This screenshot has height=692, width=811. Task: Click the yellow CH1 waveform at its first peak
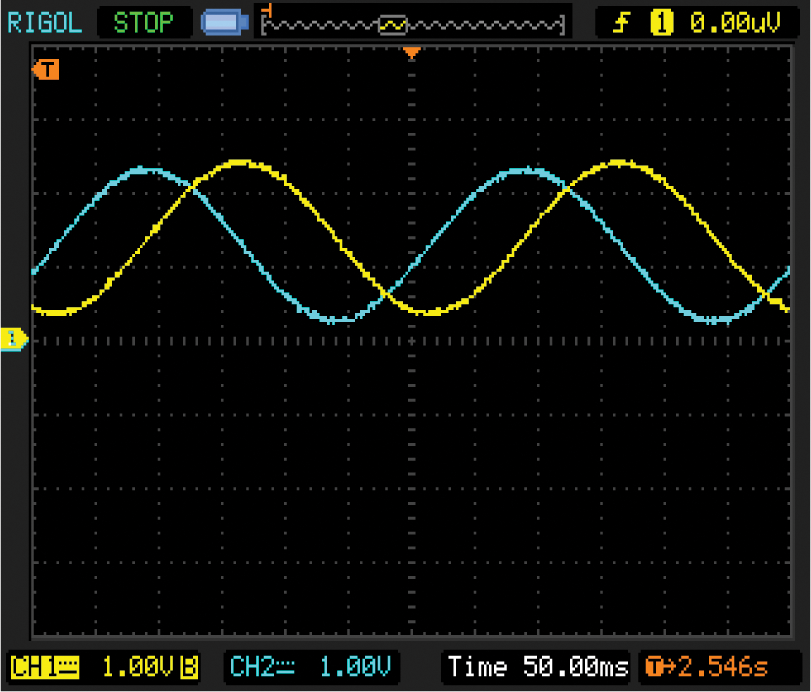[240, 161]
